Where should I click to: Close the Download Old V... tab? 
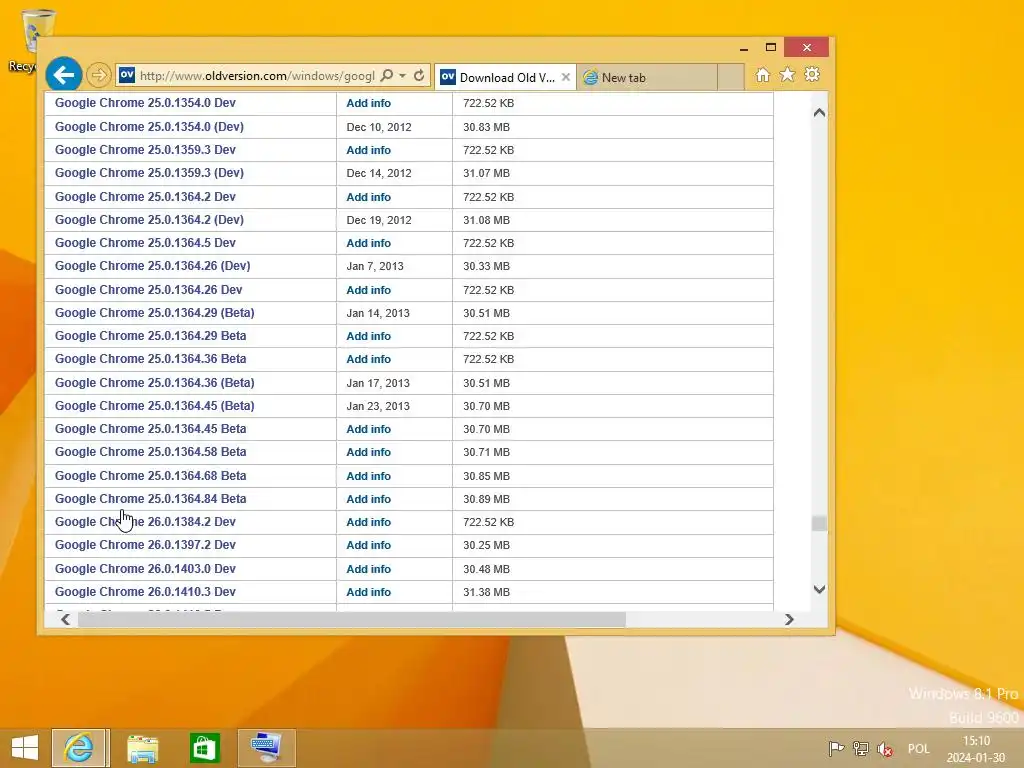[566, 77]
